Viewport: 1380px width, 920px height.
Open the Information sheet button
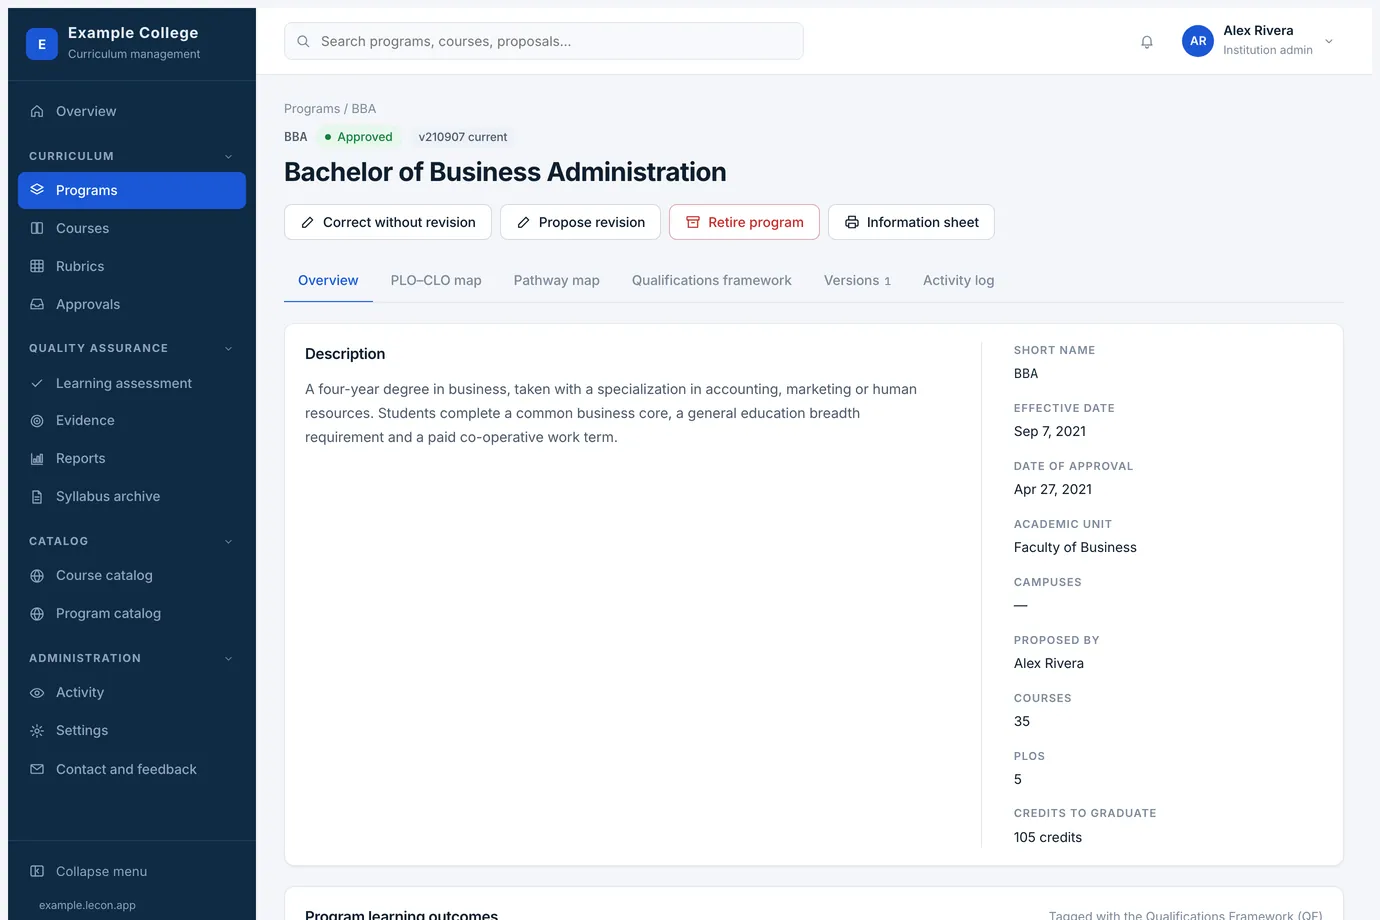tap(911, 222)
